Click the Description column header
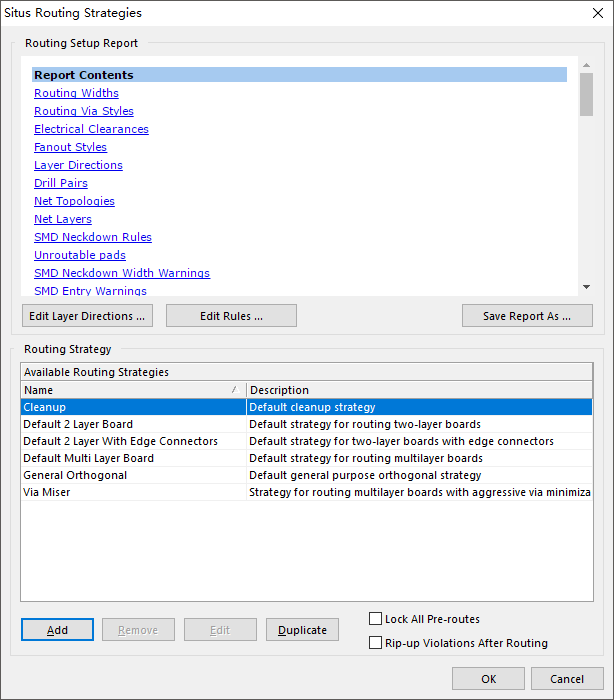This screenshot has width=614, height=700. [418, 390]
